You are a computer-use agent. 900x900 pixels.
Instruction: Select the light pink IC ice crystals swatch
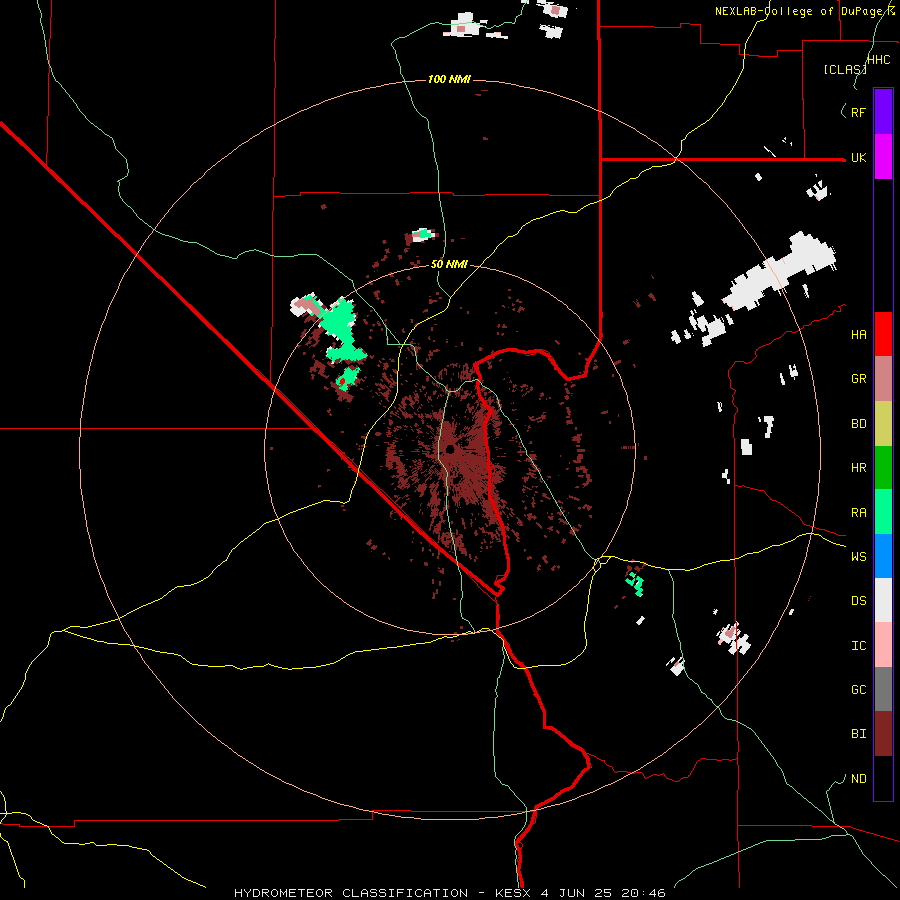tap(883, 645)
